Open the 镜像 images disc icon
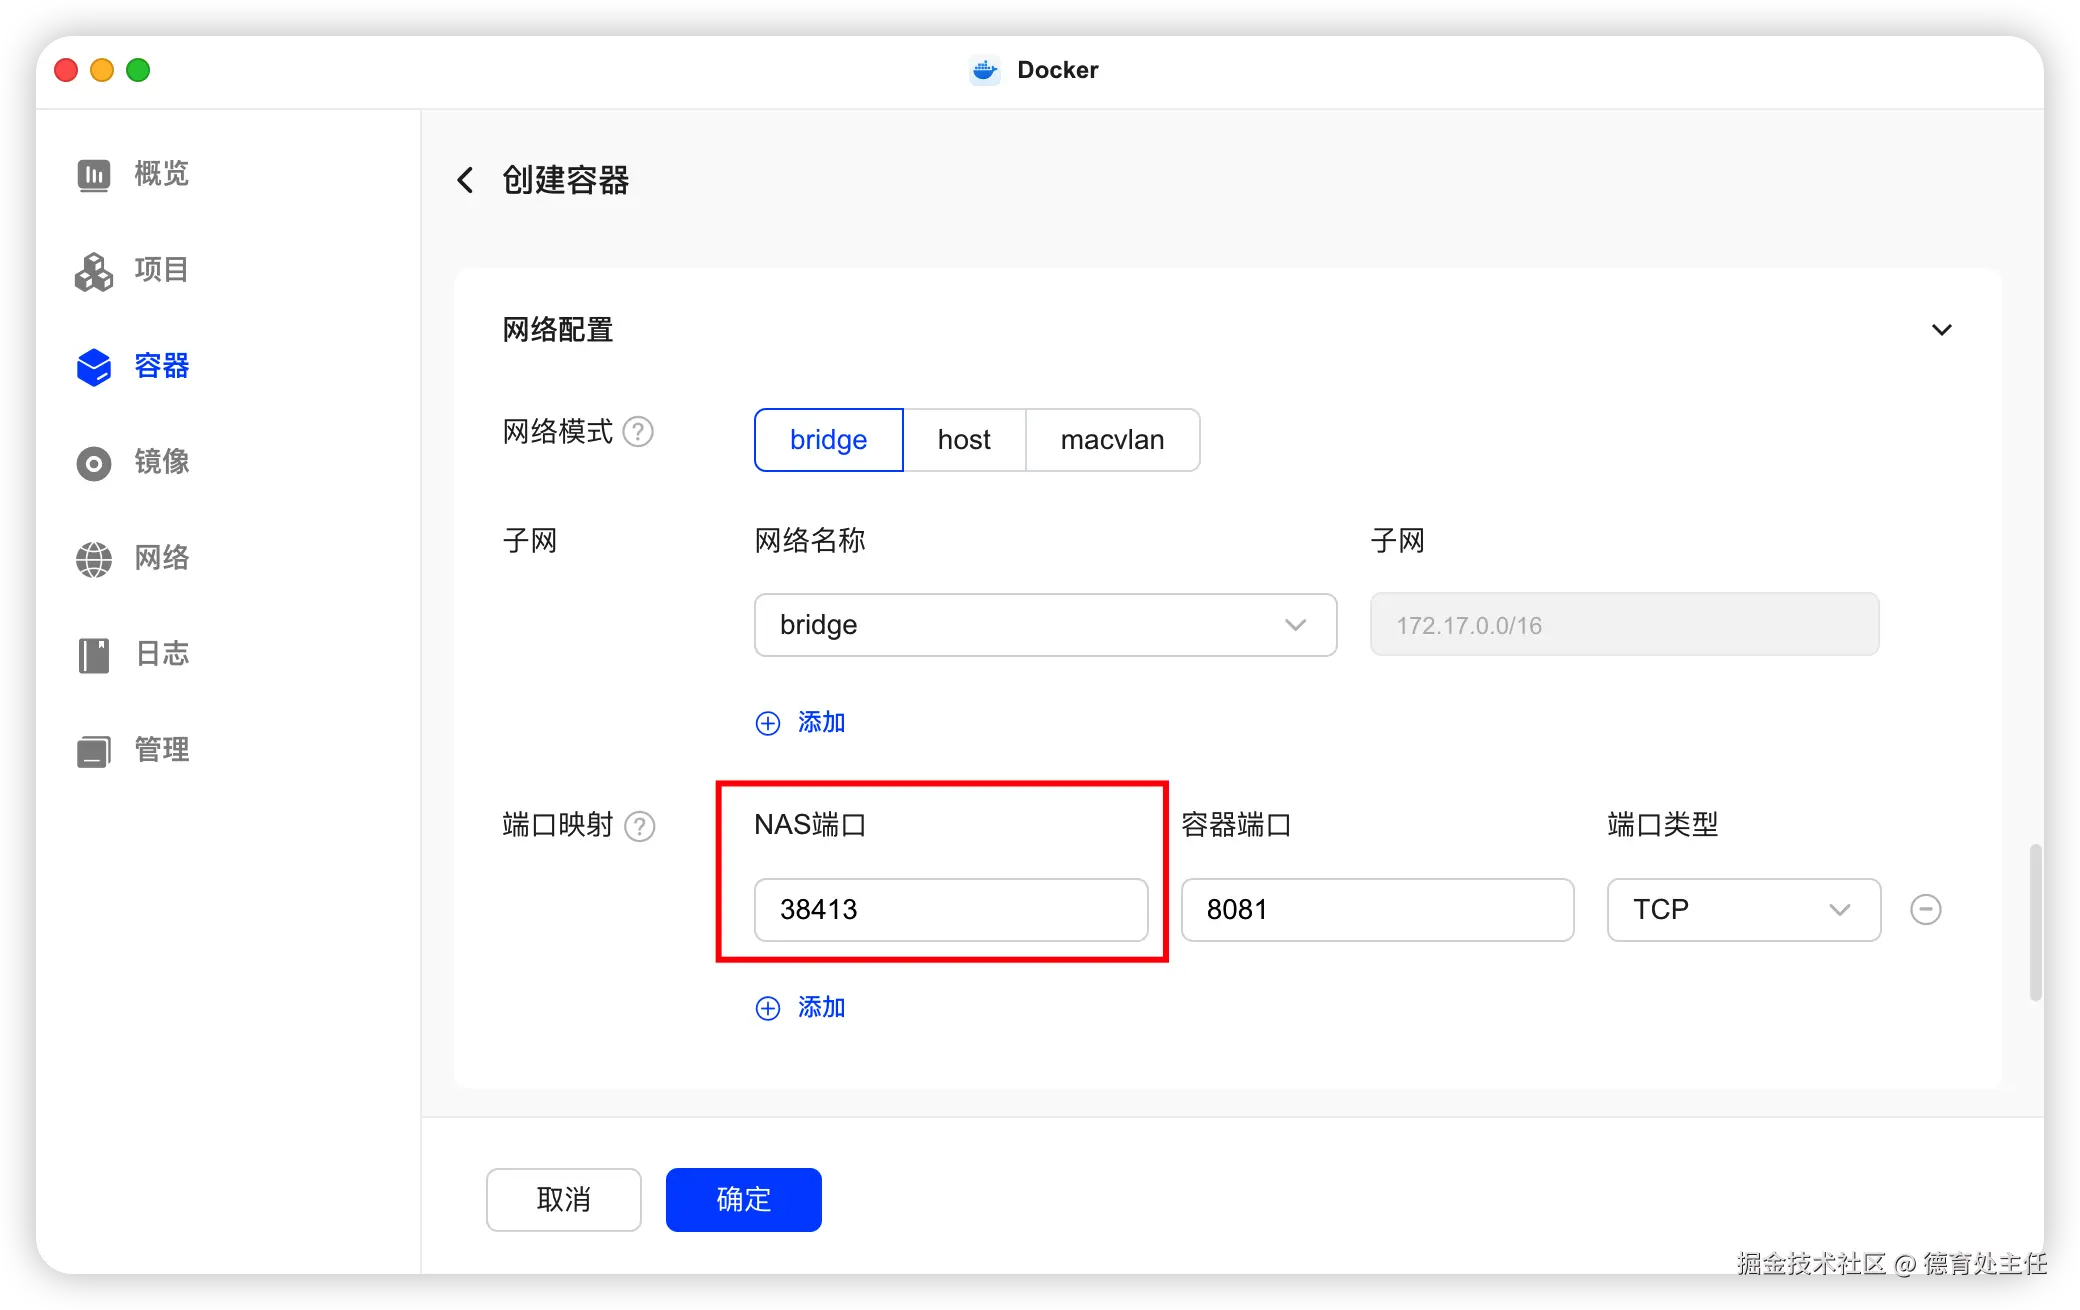Viewport: 2080px width, 1310px height. click(x=94, y=463)
